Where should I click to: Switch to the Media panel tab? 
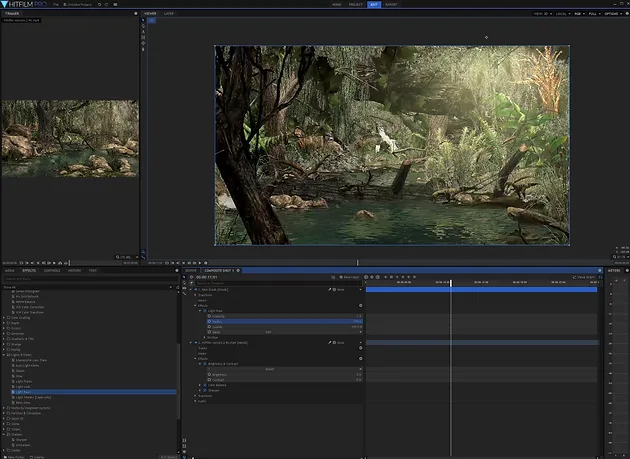[10, 270]
